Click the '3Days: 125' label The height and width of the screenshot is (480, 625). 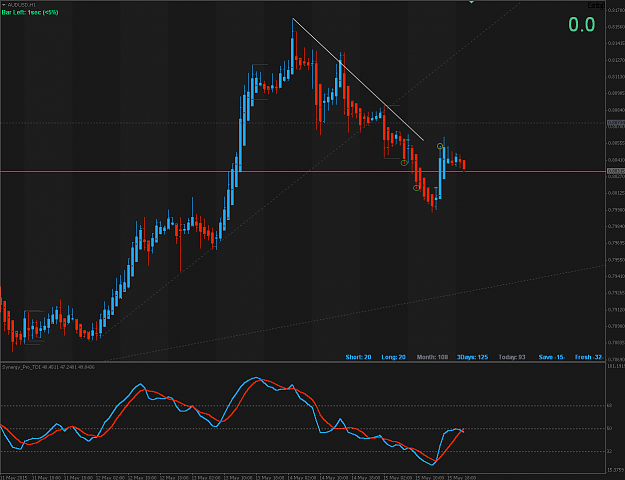(472, 357)
